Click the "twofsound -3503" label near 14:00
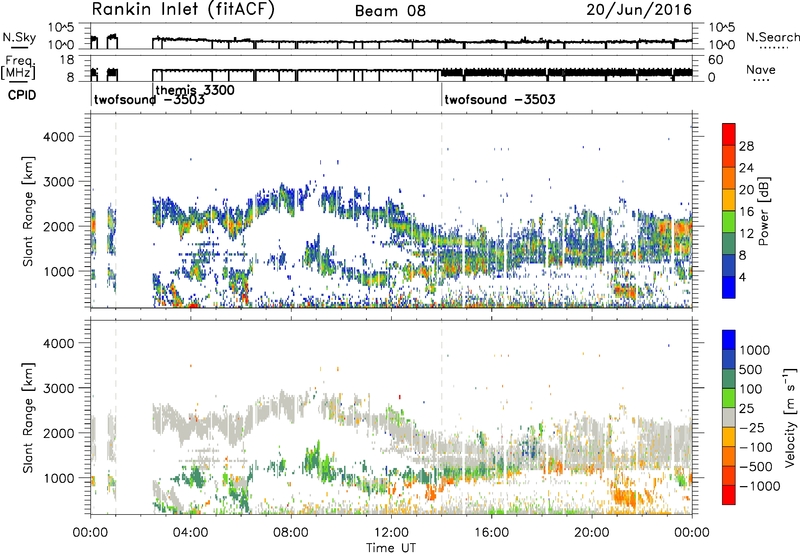 click(500, 99)
